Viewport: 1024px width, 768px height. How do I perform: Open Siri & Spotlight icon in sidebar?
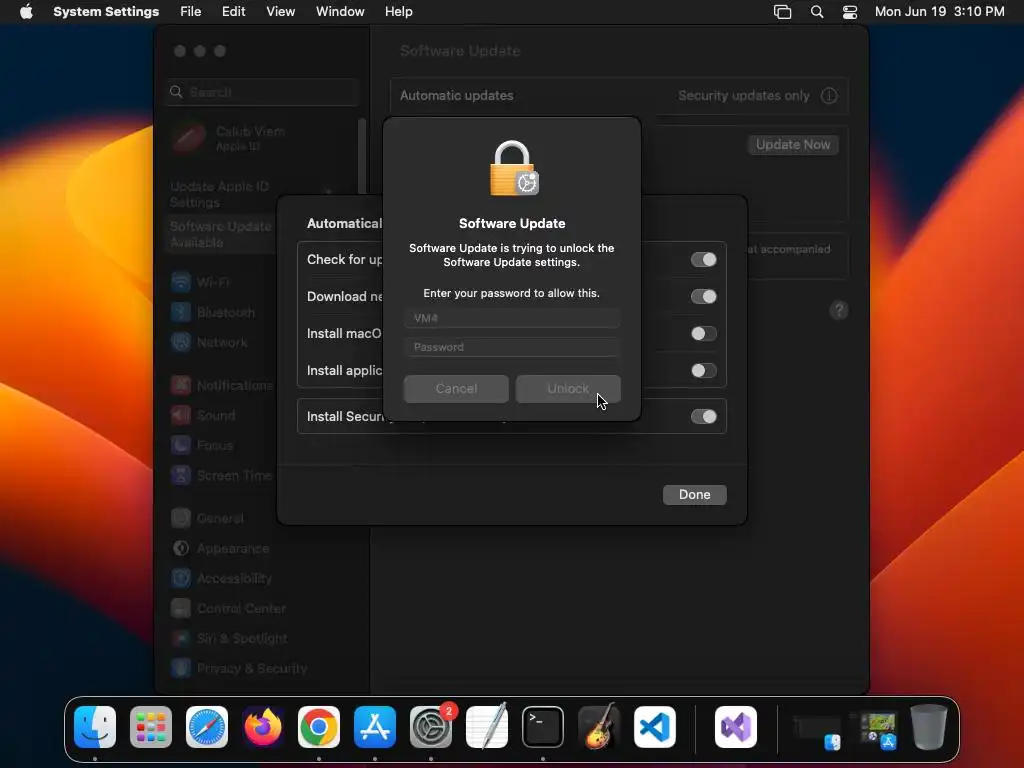click(x=181, y=639)
